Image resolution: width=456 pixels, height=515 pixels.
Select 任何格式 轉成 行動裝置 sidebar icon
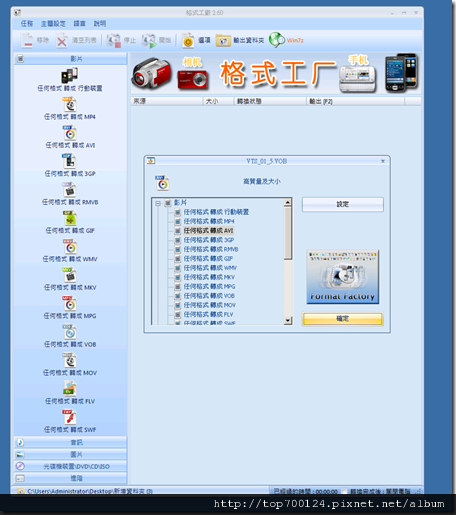pyautogui.click(x=69, y=75)
